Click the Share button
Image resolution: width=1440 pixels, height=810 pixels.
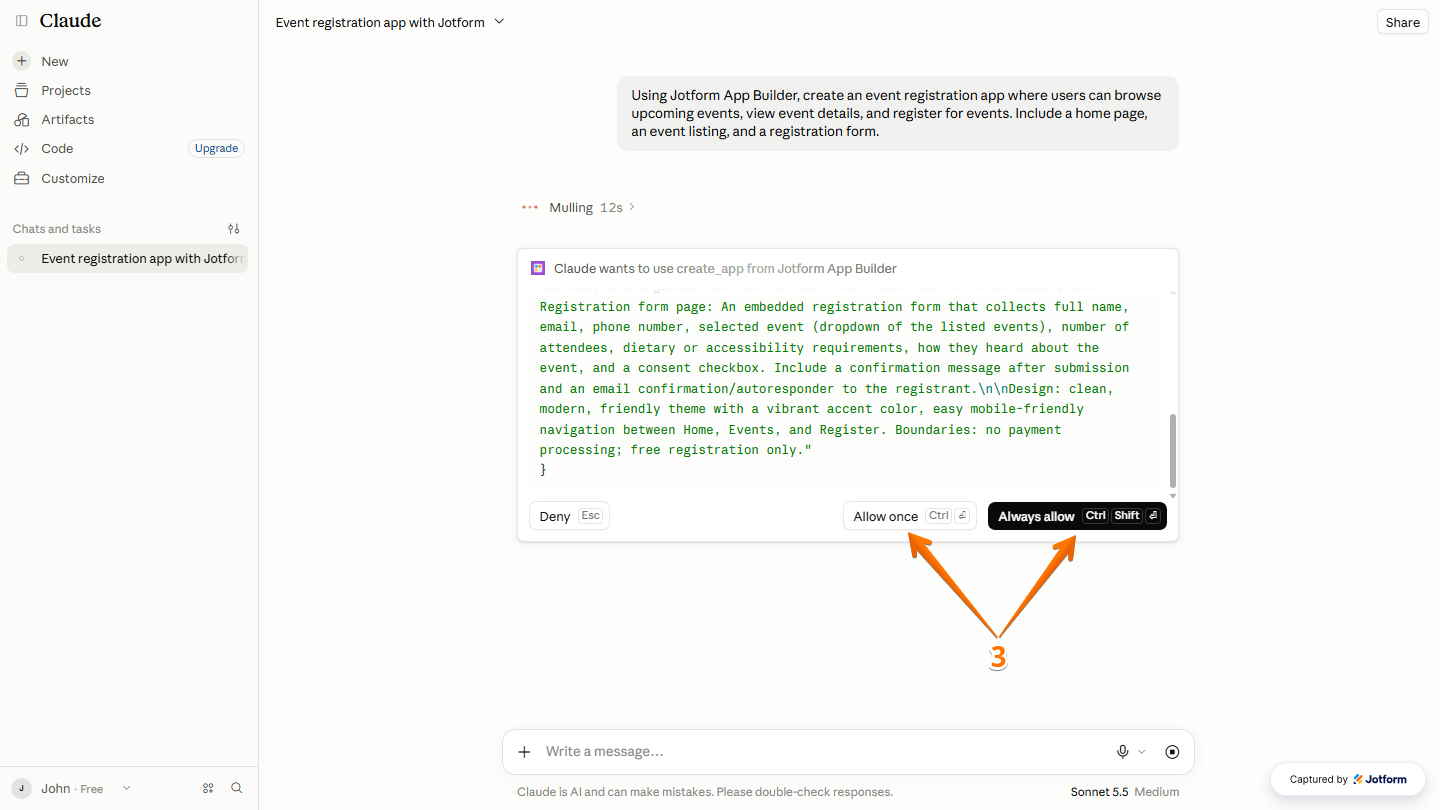point(1402,22)
